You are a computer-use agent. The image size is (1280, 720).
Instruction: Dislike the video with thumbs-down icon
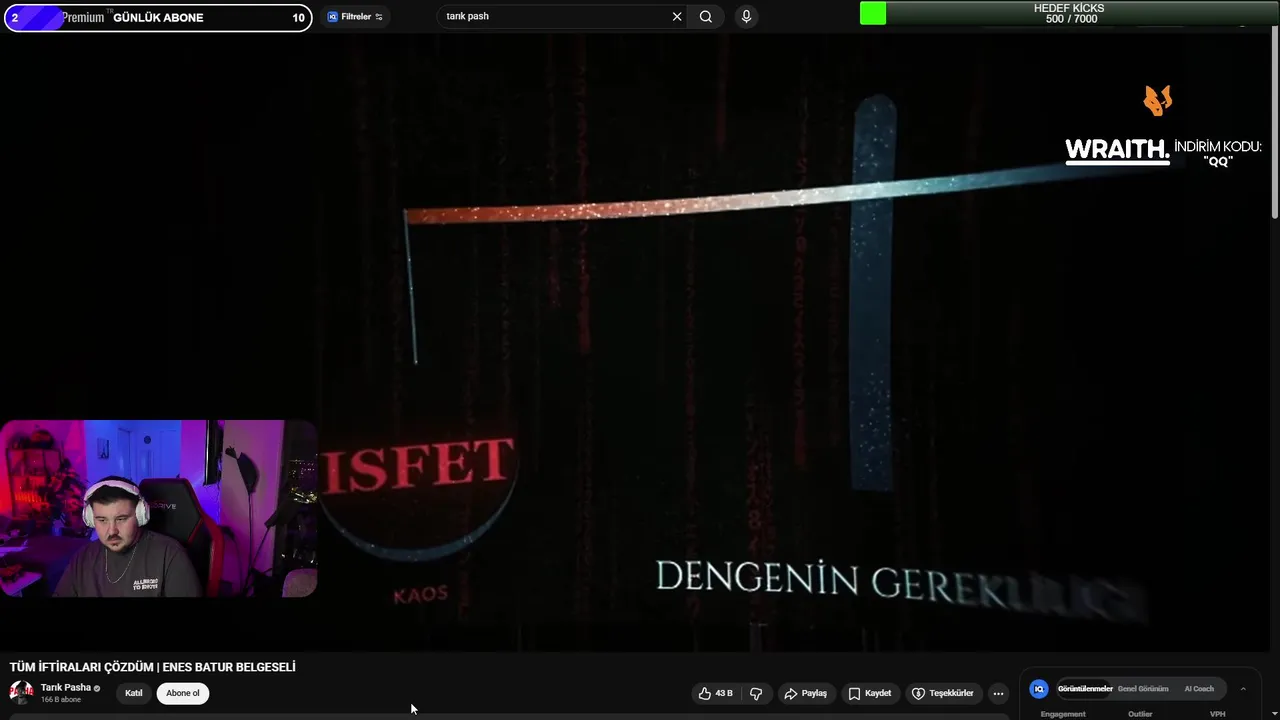click(x=757, y=693)
